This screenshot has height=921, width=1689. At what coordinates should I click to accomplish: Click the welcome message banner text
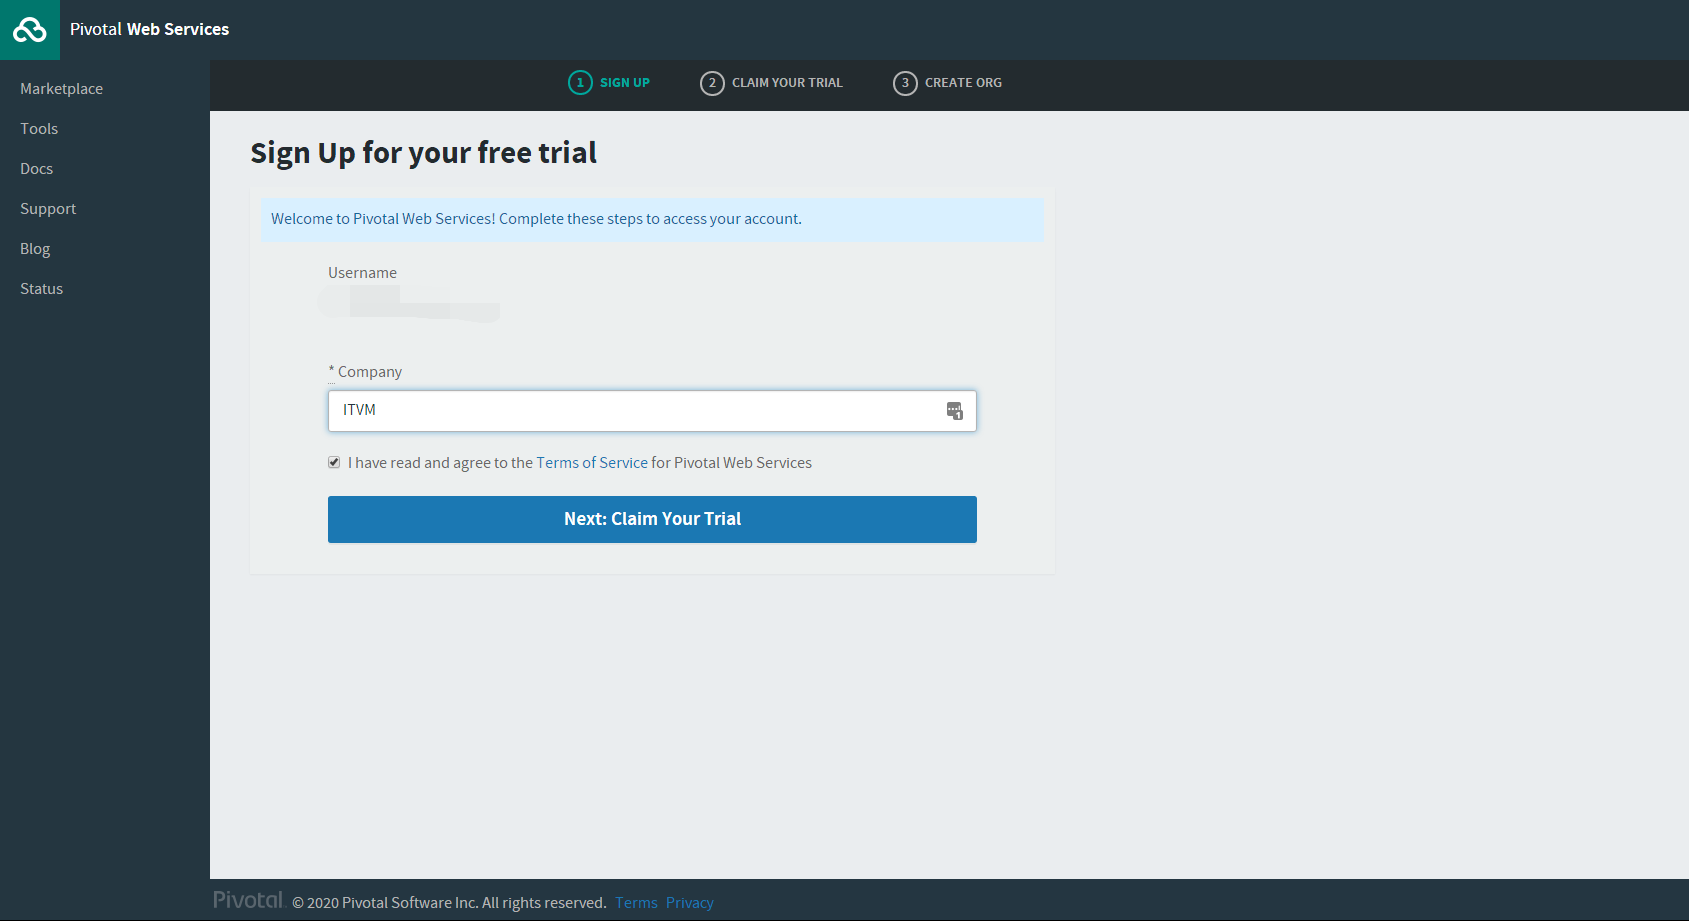click(x=536, y=219)
